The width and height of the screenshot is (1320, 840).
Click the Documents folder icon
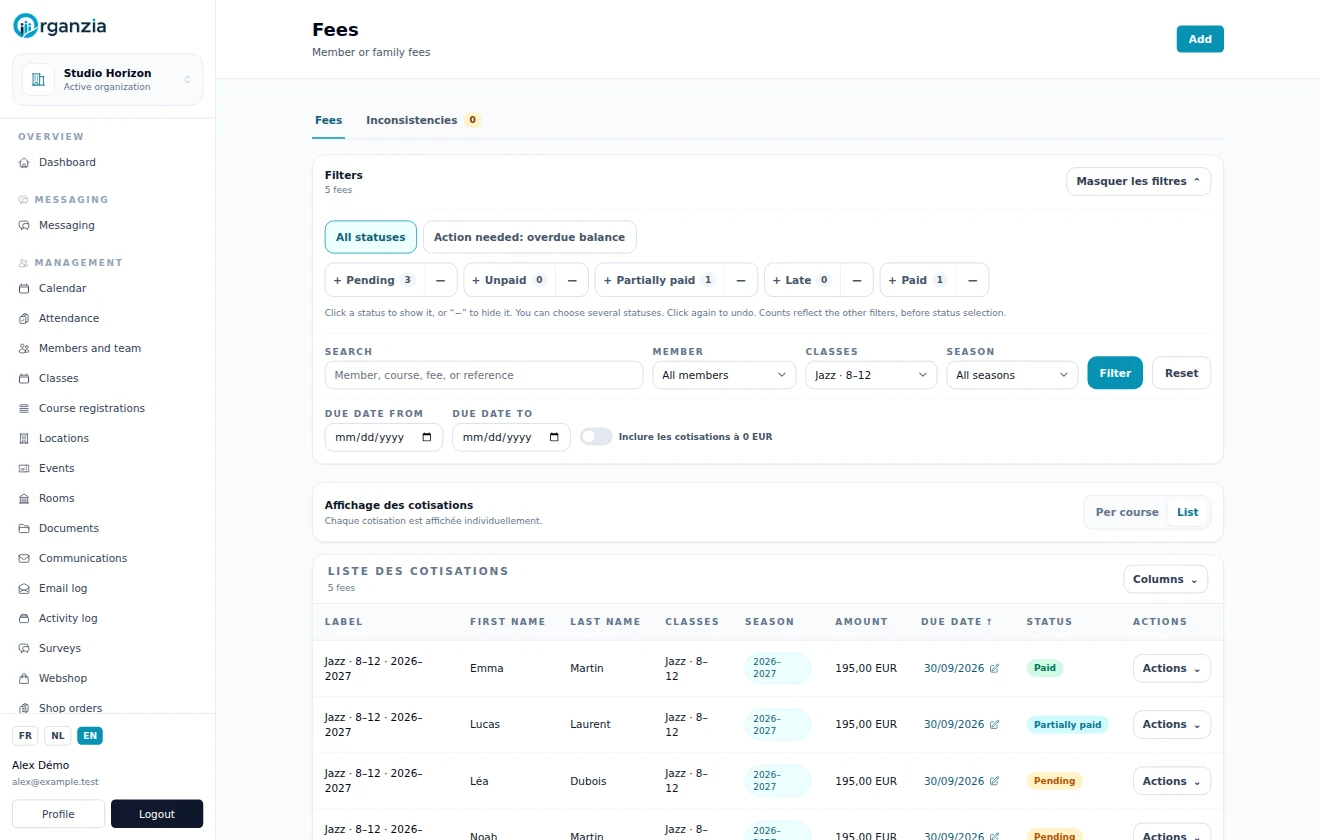coord(24,528)
